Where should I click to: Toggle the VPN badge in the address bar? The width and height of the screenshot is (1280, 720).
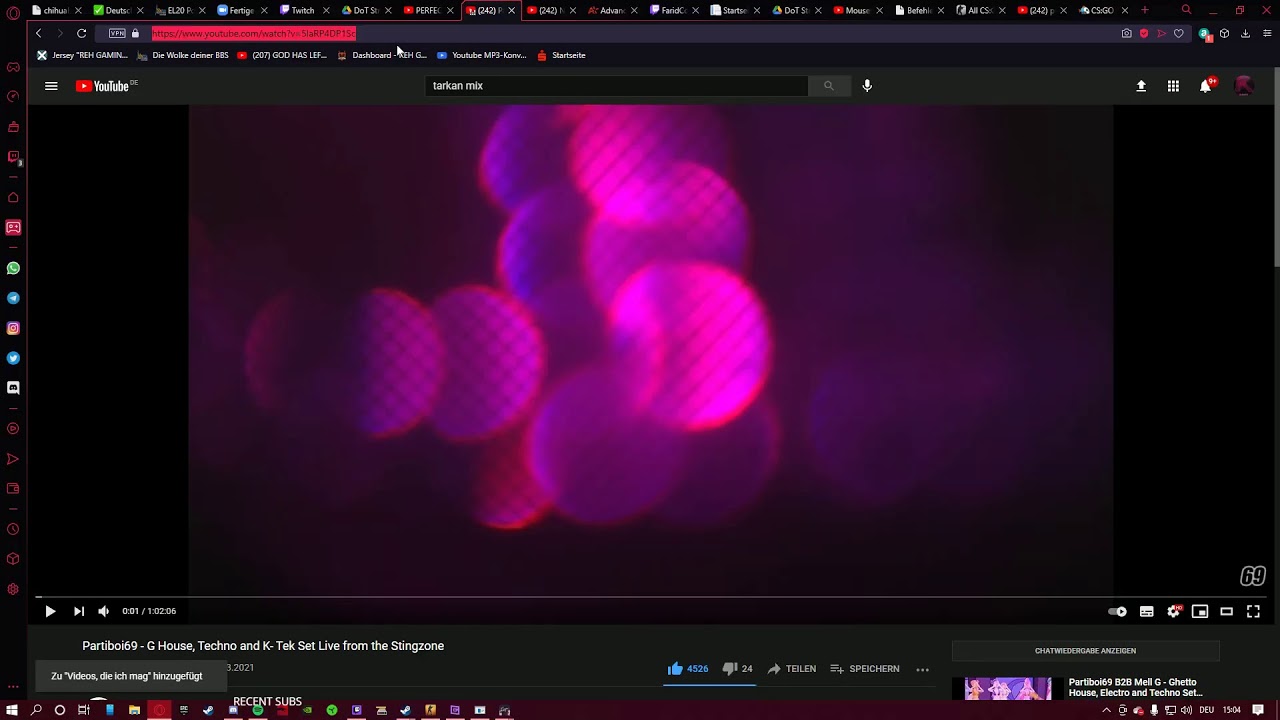point(117,33)
